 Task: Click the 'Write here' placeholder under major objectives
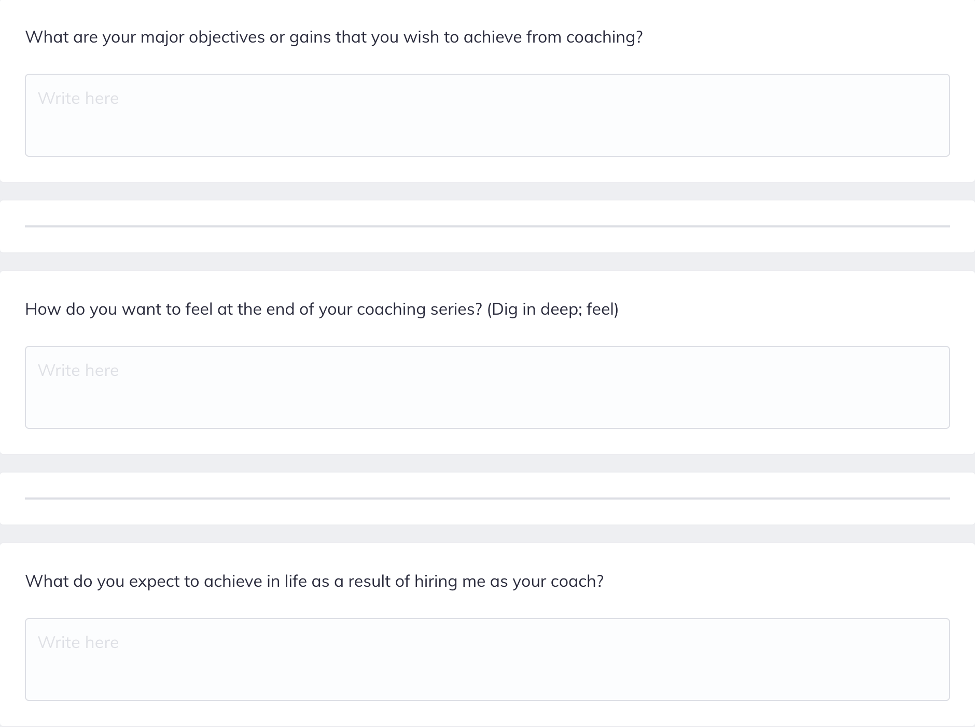click(78, 98)
